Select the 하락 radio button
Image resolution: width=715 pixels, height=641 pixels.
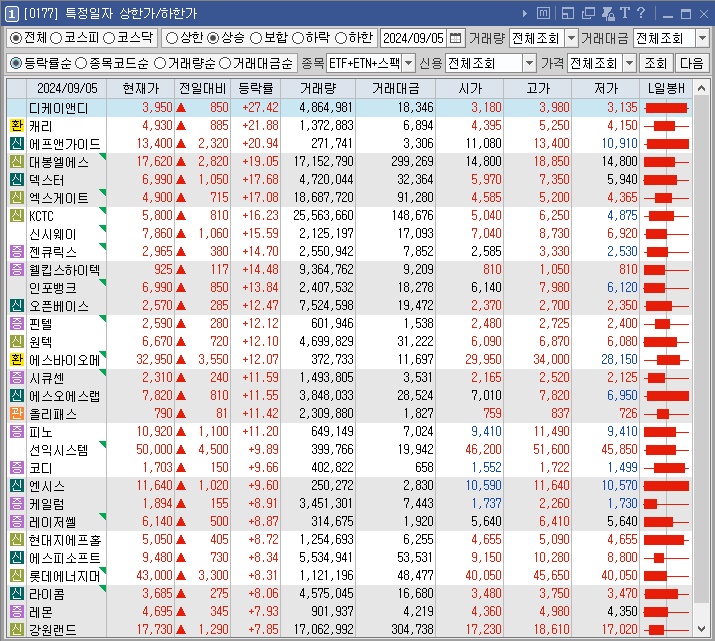[298, 38]
